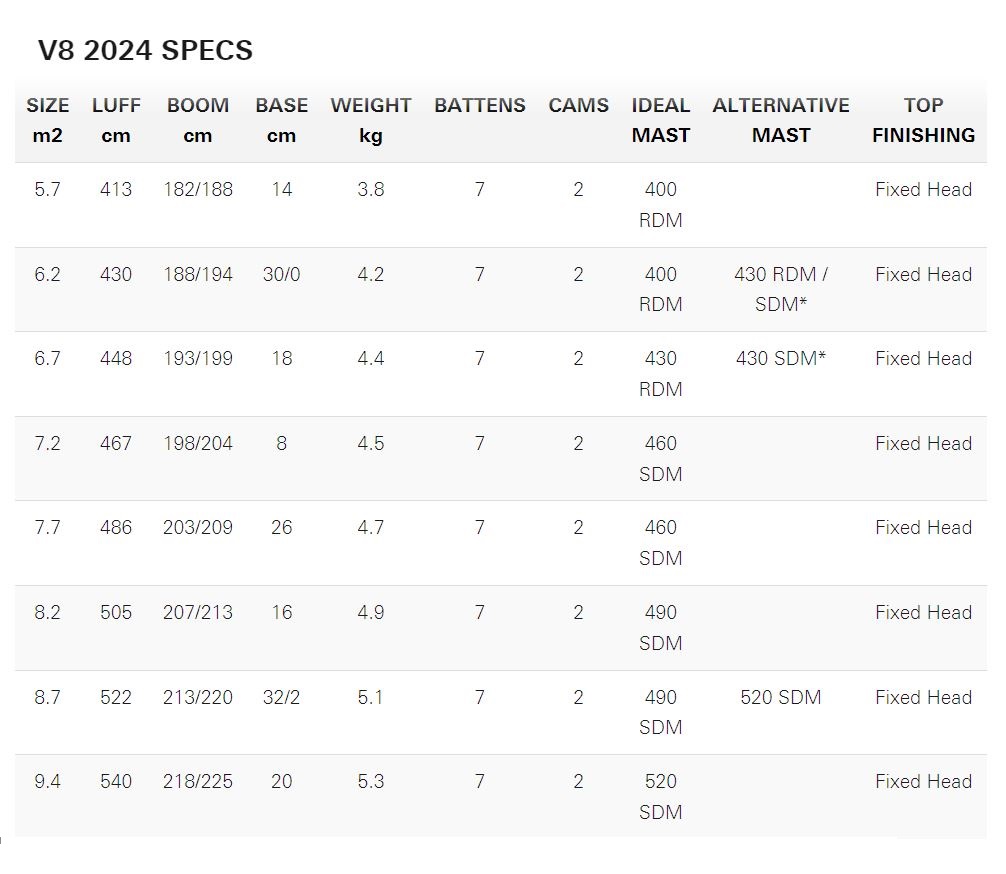Select the ALTERNATIVE MAST column header
Image resolution: width=1006 pixels, height=874 pixels.
[x=781, y=120]
